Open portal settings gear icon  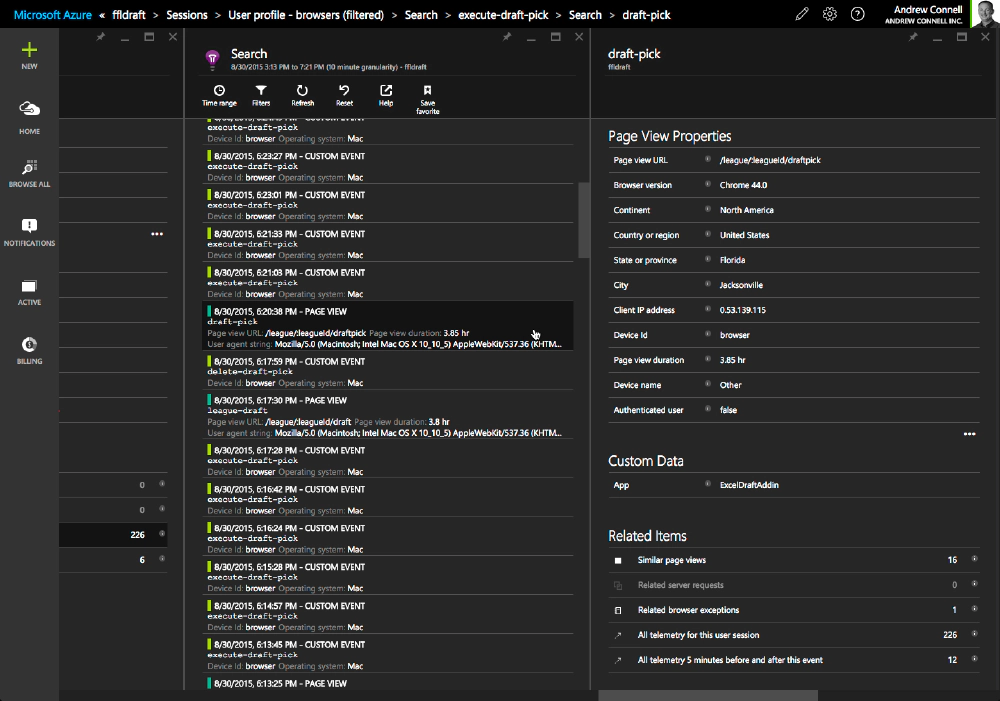pos(830,14)
